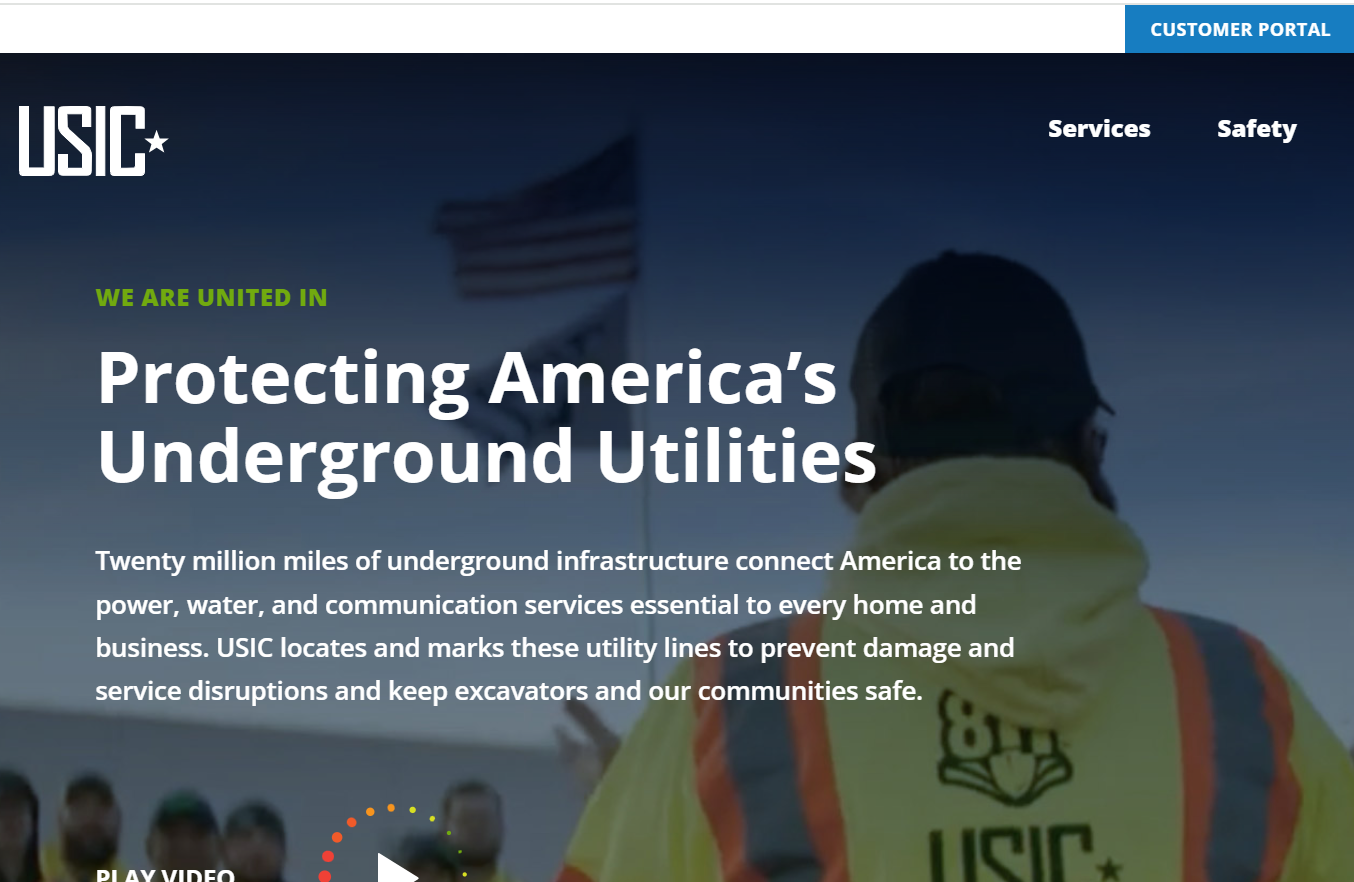Click the American flag in the background
Image resolution: width=1354 pixels, height=882 pixels.
pyautogui.click(x=540, y=220)
